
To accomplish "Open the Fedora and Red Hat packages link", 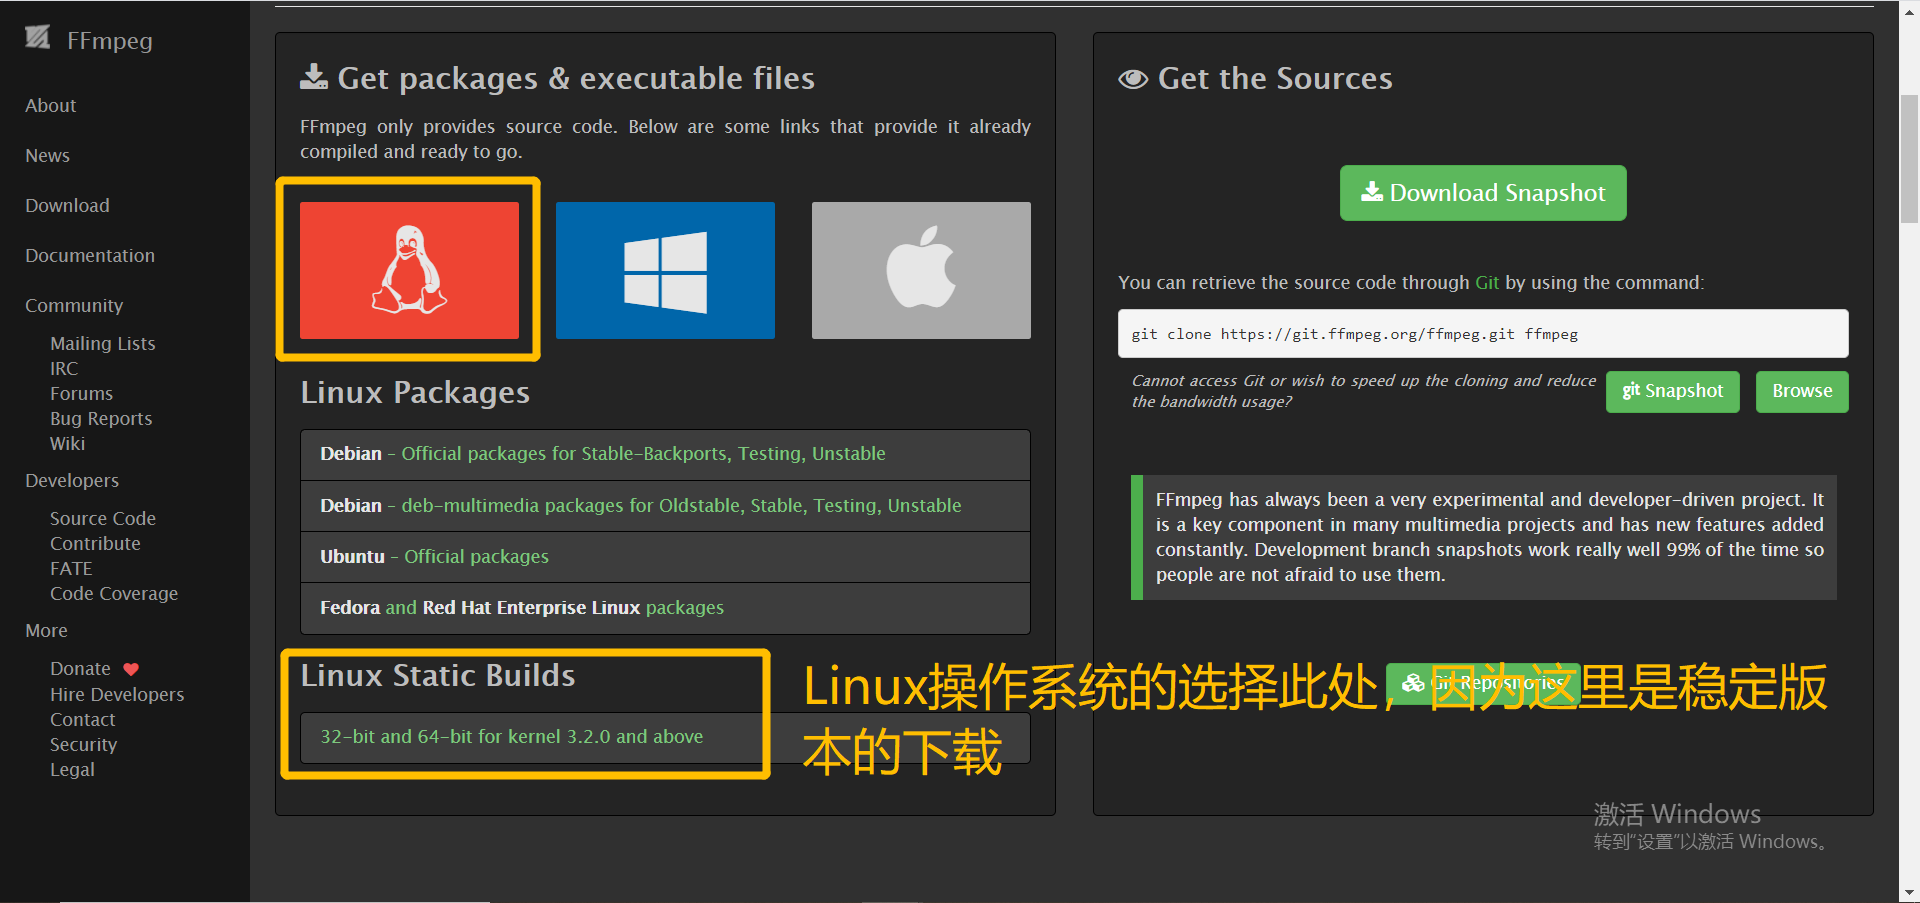I will [x=522, y=607].
